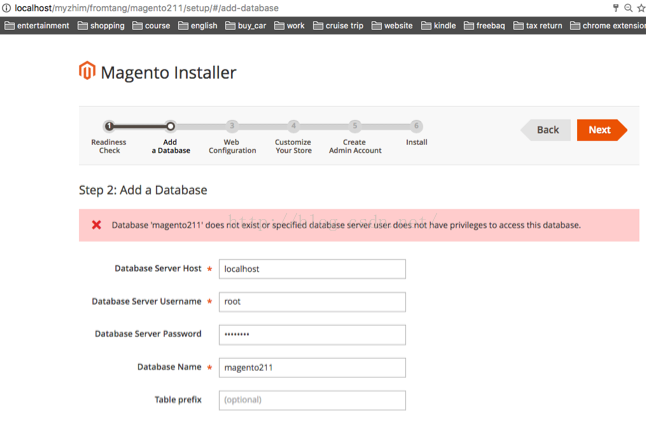
Task: Click the red X error icon
Action: [x=96, y=225]
